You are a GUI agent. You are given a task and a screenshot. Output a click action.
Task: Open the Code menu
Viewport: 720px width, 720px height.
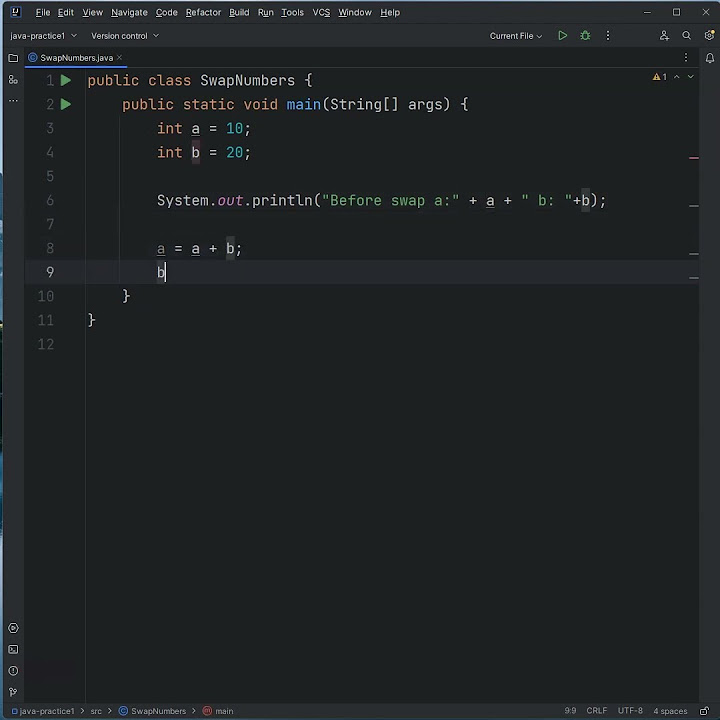(x=166, y=12)
